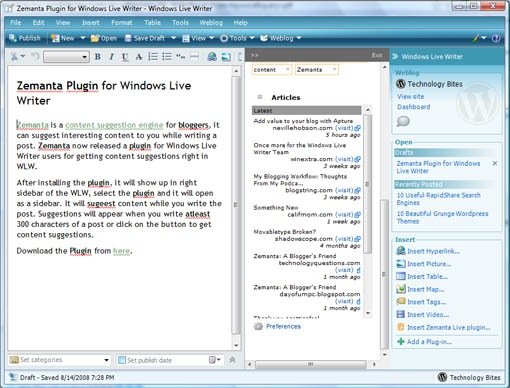Viewport: 510px width, 388px height.
Task: Open the Dashboard link in sidebar
Action: [x=413, y=107]
